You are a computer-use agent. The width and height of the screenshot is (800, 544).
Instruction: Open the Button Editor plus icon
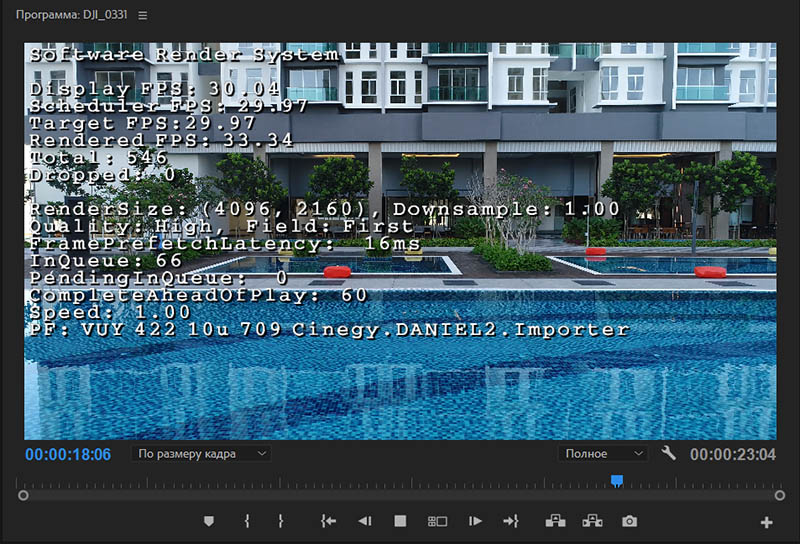766,522
